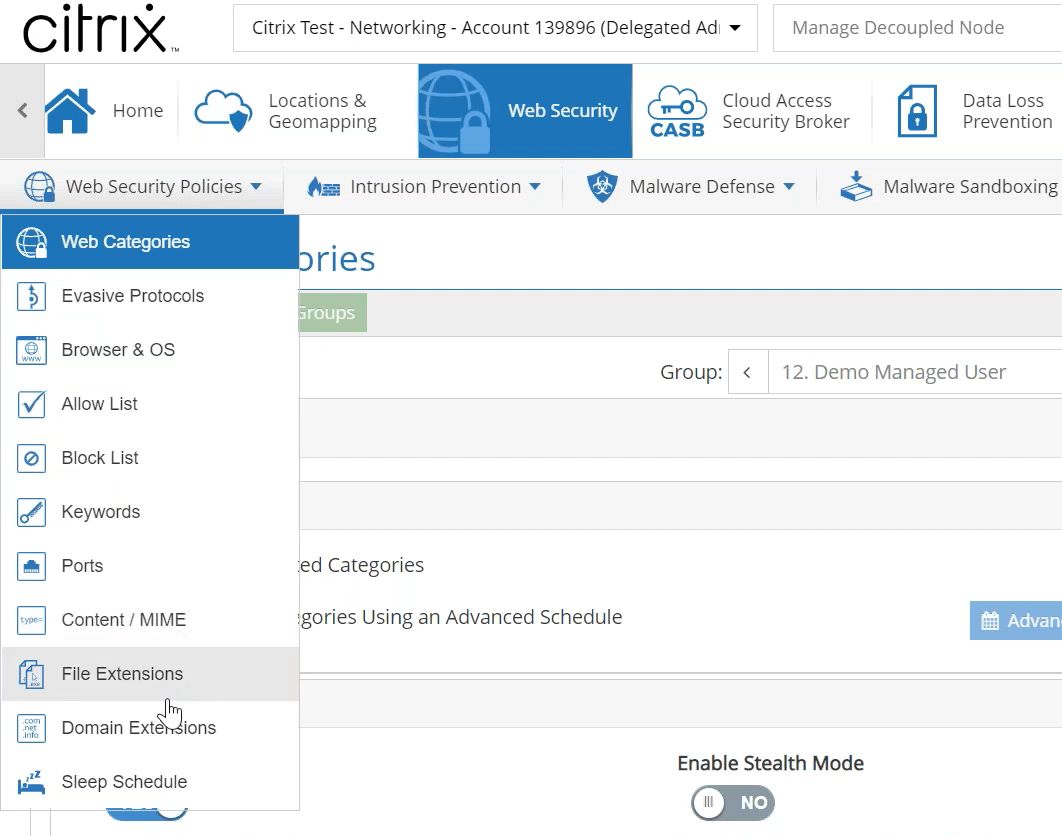Click the Malware Defense biohazard shield icon
Viewport: 1062px width, 836px height.
click(x=601, y=187)
